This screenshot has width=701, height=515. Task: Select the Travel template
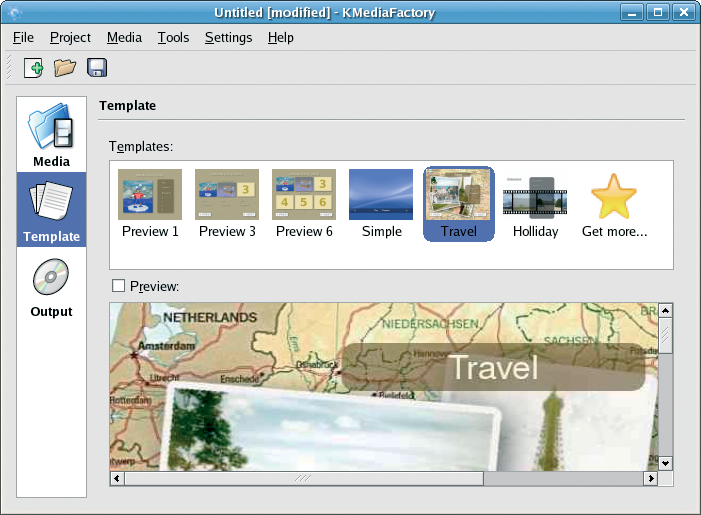459,204
